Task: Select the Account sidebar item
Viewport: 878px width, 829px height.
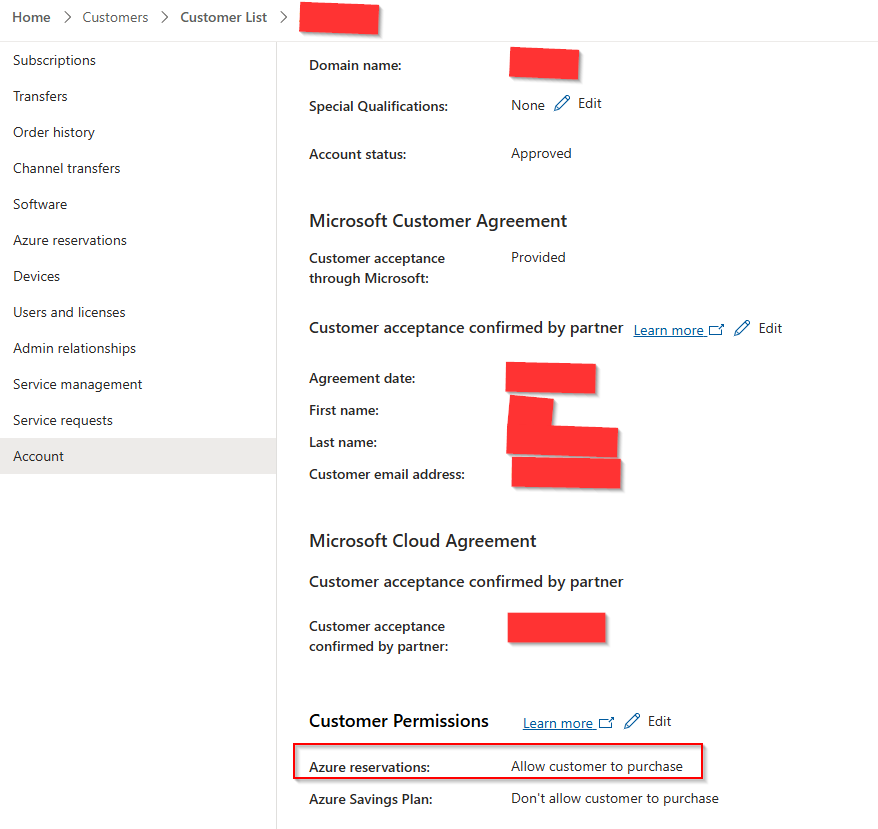Action: point(138,456)
